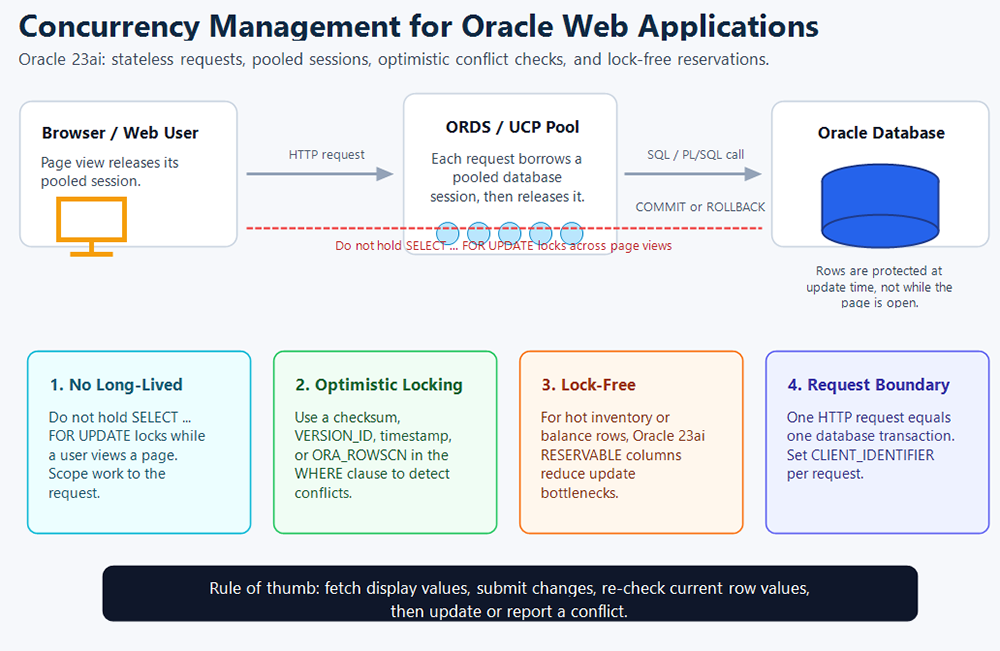This screenshot has height=651, width=1000.
Task: Click the text "Each request borrows a pooled database session"
Action: click(507, 177)
